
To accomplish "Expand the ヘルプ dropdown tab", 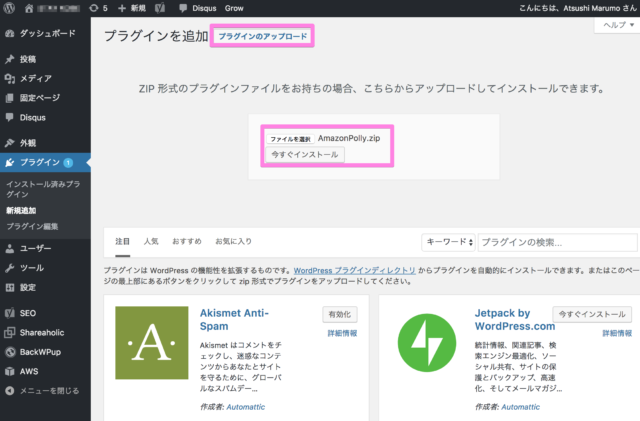I will pyautogui.click(x=618, y=25).
